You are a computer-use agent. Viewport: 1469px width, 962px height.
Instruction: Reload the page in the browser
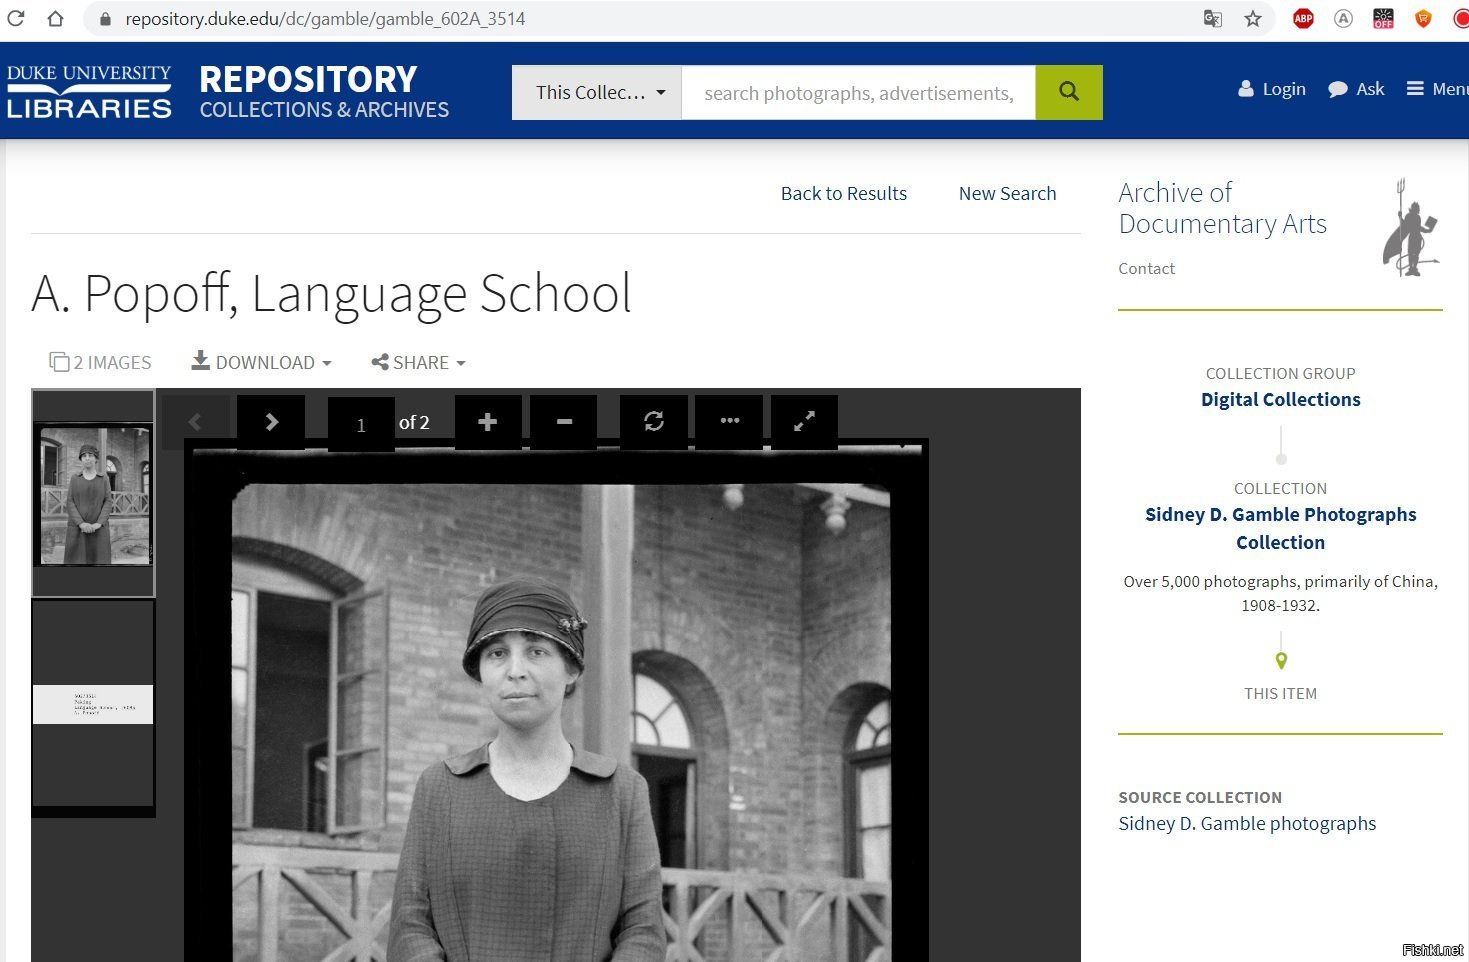(x=16, y=19)
